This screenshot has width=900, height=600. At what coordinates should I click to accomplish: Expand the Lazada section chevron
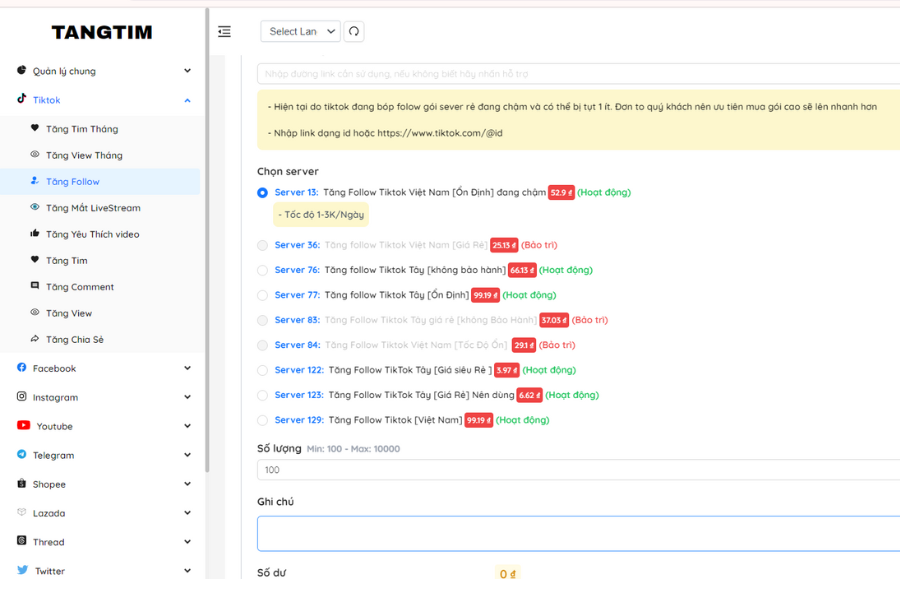(187, 513)
